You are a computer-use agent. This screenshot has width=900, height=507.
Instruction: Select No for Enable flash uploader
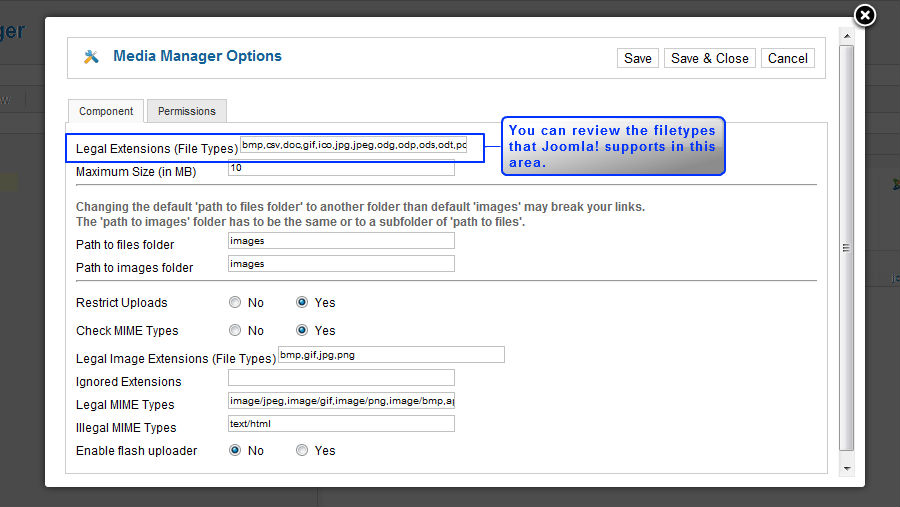pyautogui.click(x=235, y=451)
